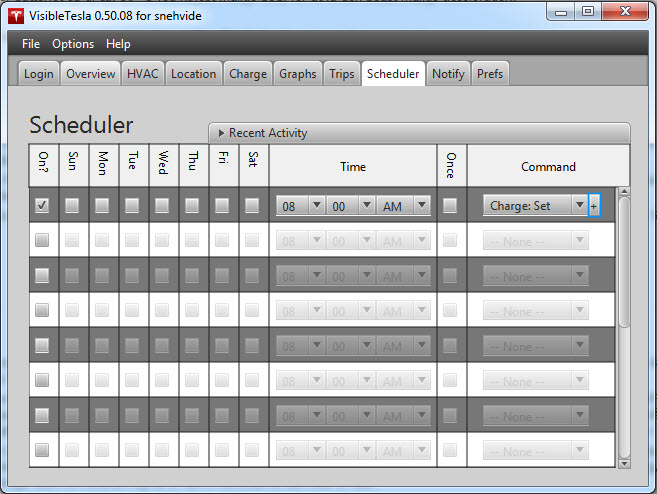Open the Charge: Set command dropdown

[535, 205]
